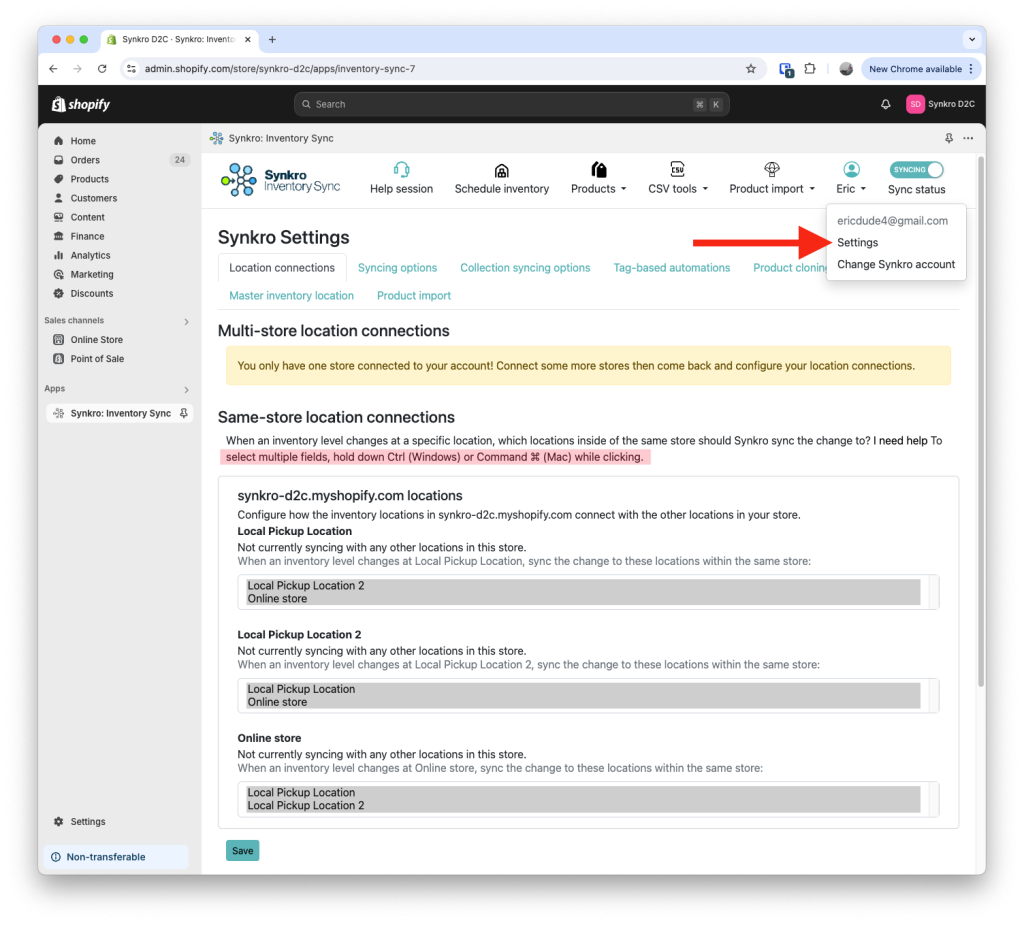Select Local Pickup Location under Online store

[x=583, y=792]
